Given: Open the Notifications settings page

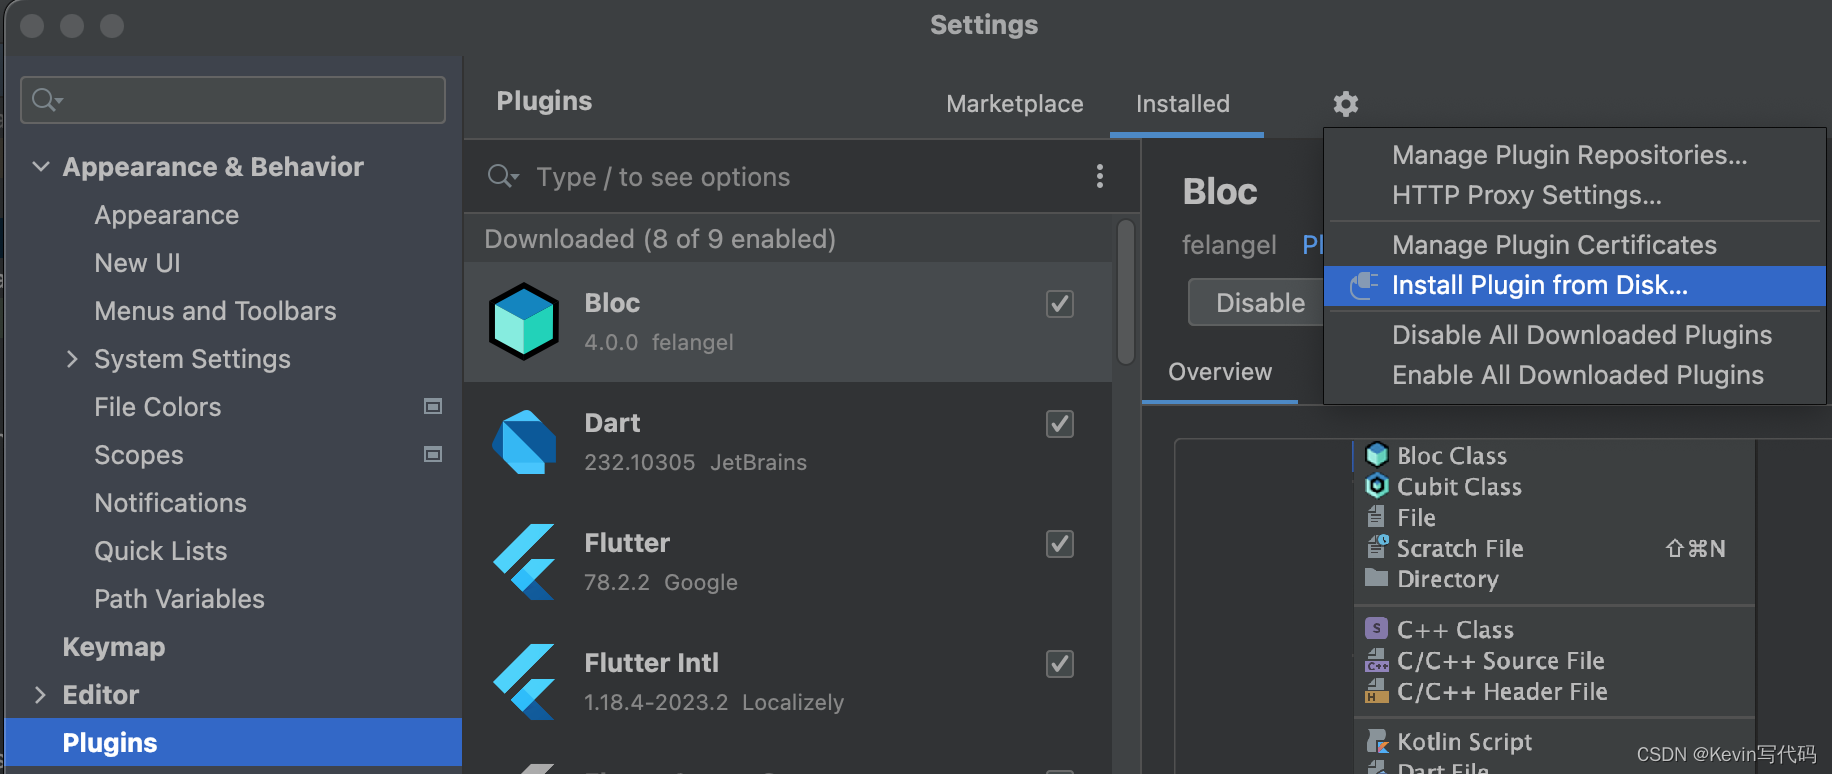Looking at the screenshot, I should click(170, 503).
